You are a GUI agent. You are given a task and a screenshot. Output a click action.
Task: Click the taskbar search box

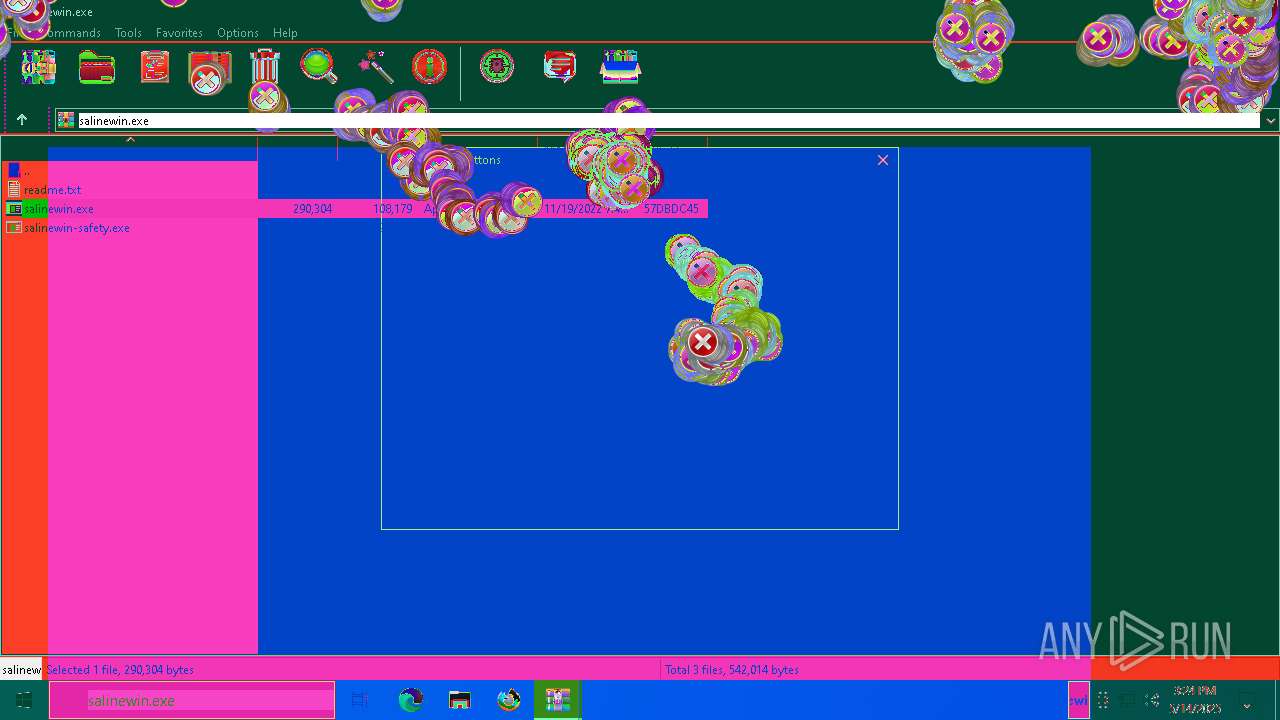coord(192,700)
